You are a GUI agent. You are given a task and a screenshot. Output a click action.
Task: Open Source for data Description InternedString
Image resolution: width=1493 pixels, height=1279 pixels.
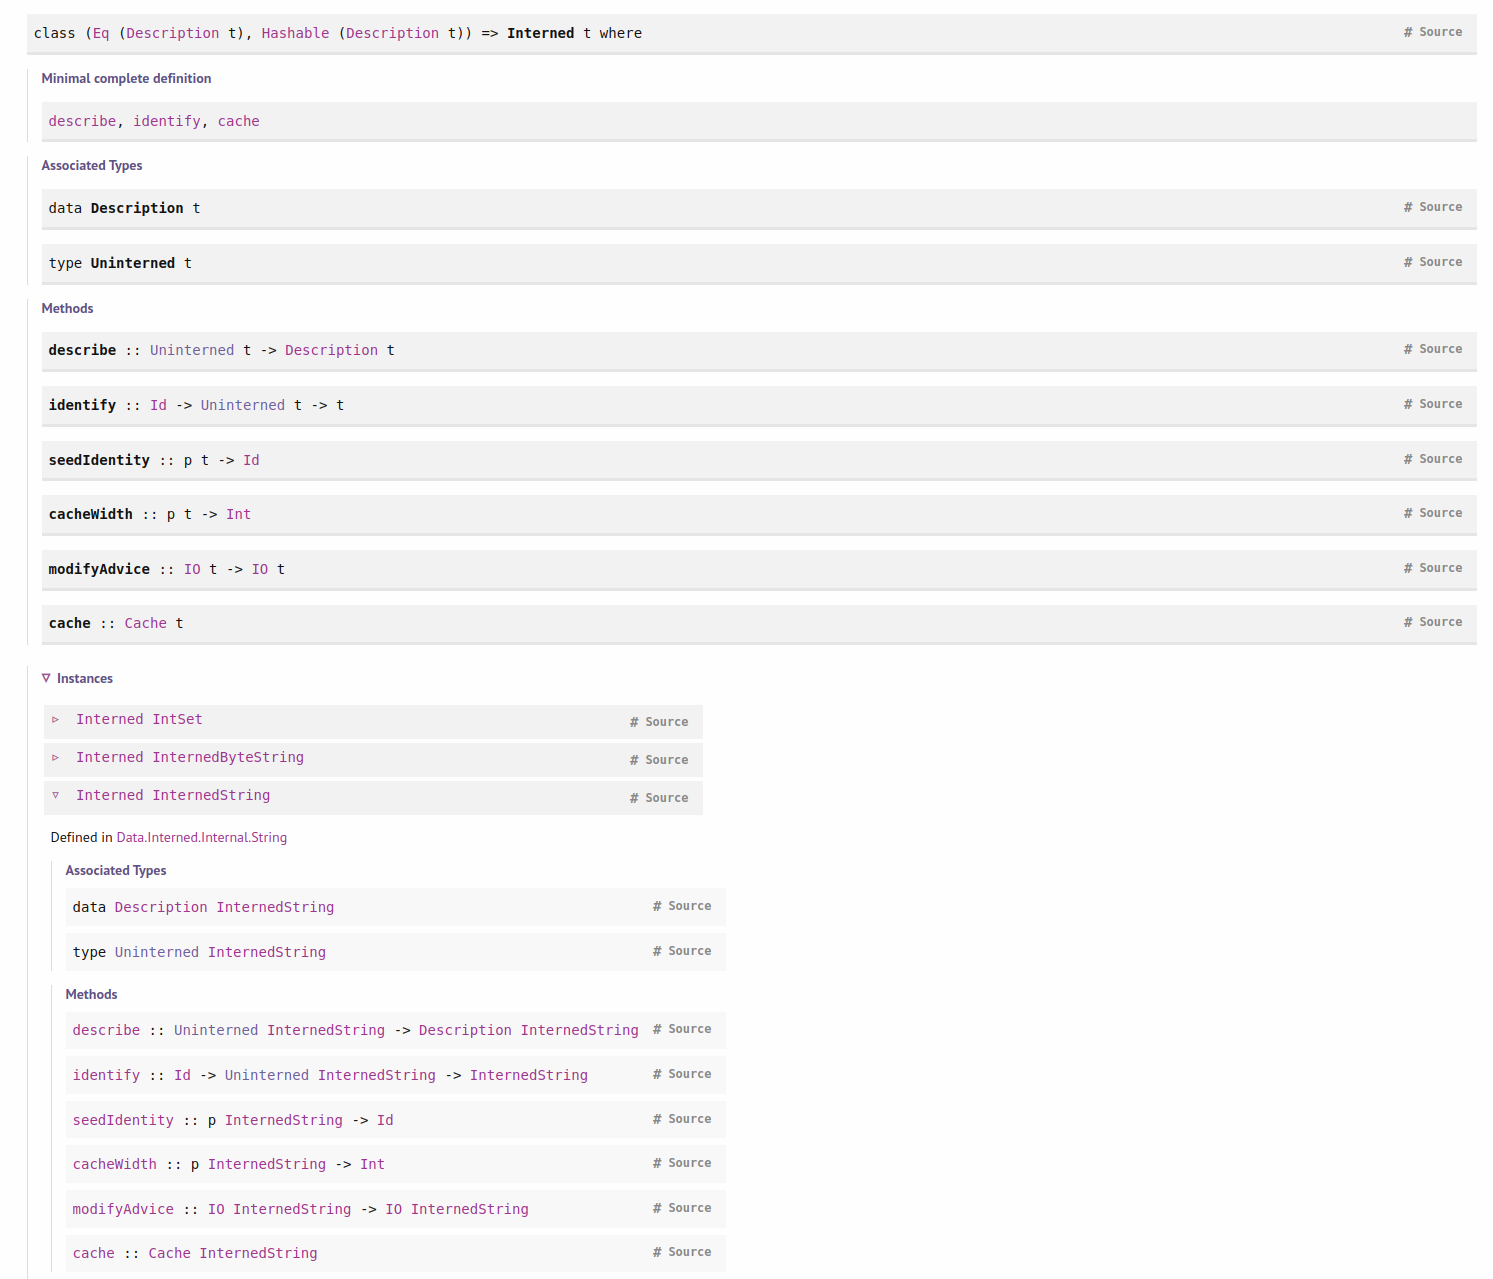tap(689, 906)
